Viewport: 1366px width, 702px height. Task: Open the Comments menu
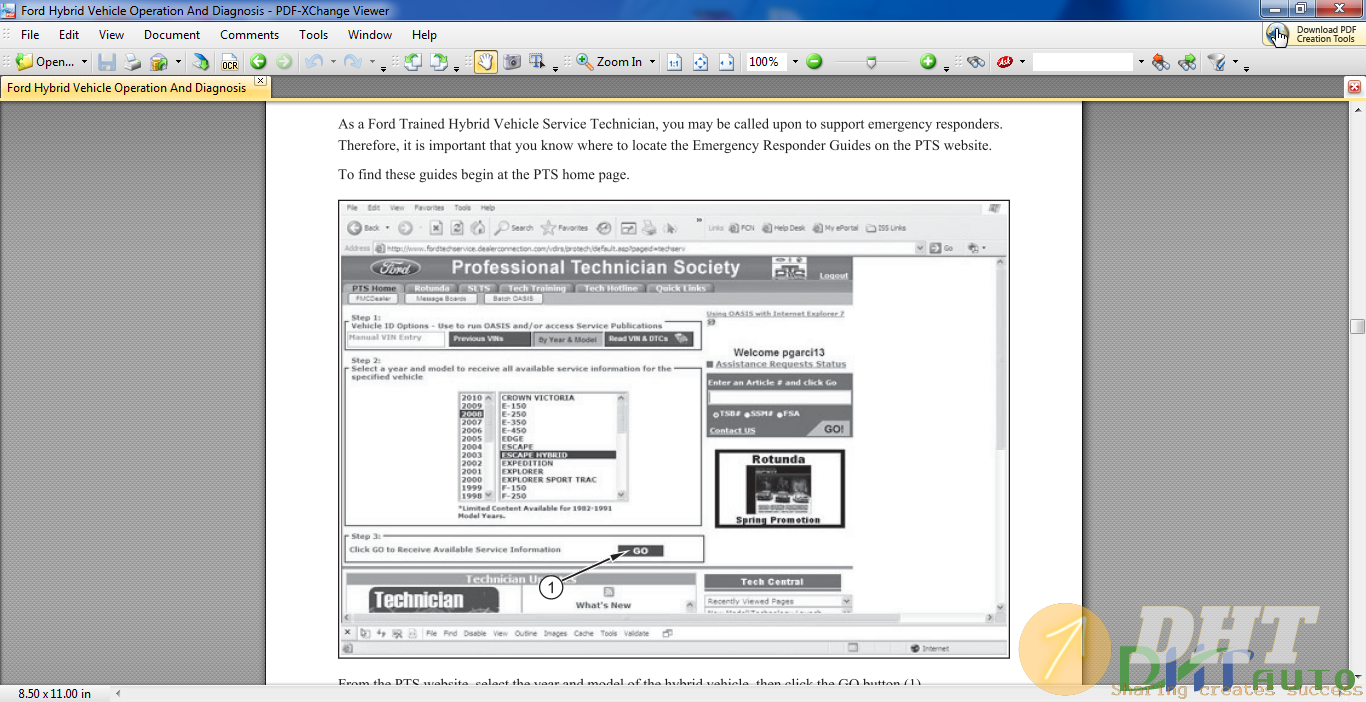click(250, 34)
